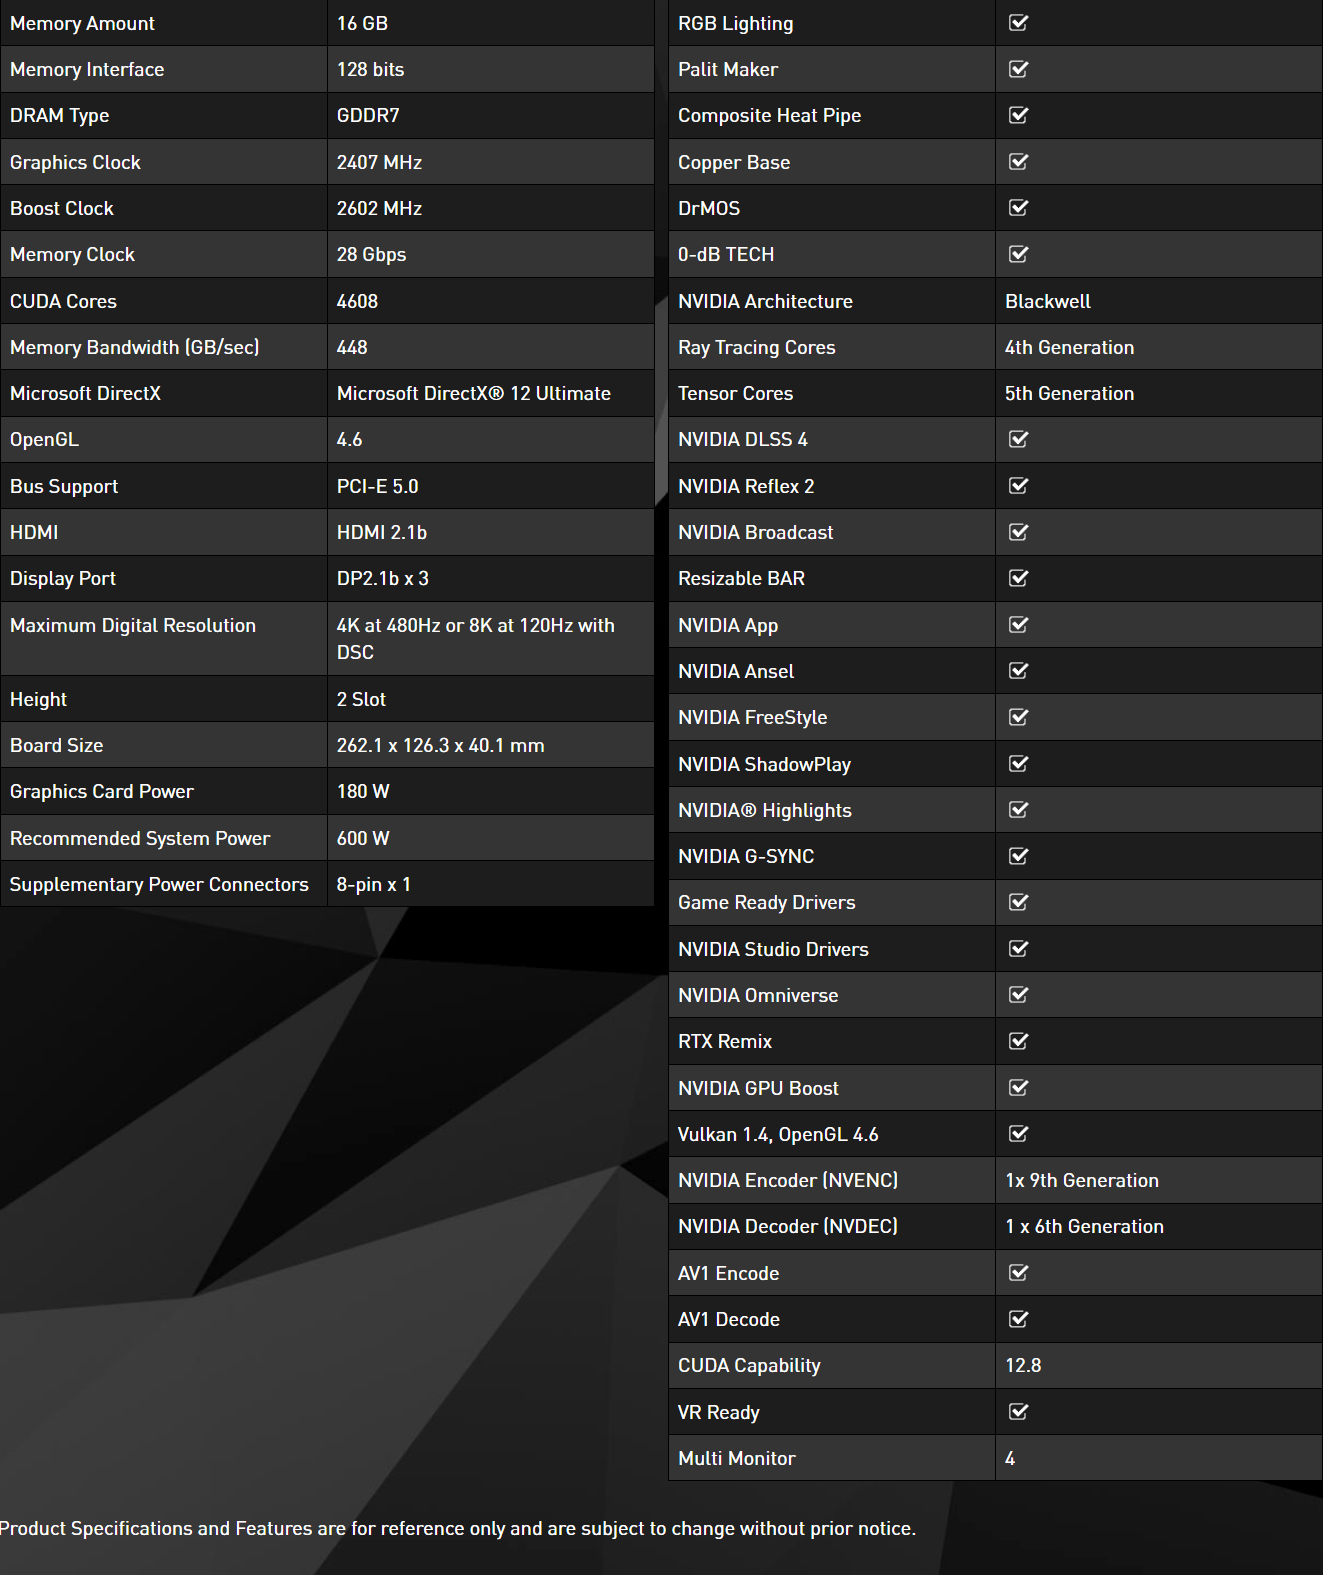Select the '4608' CUDA Cores value

(357, 301)
